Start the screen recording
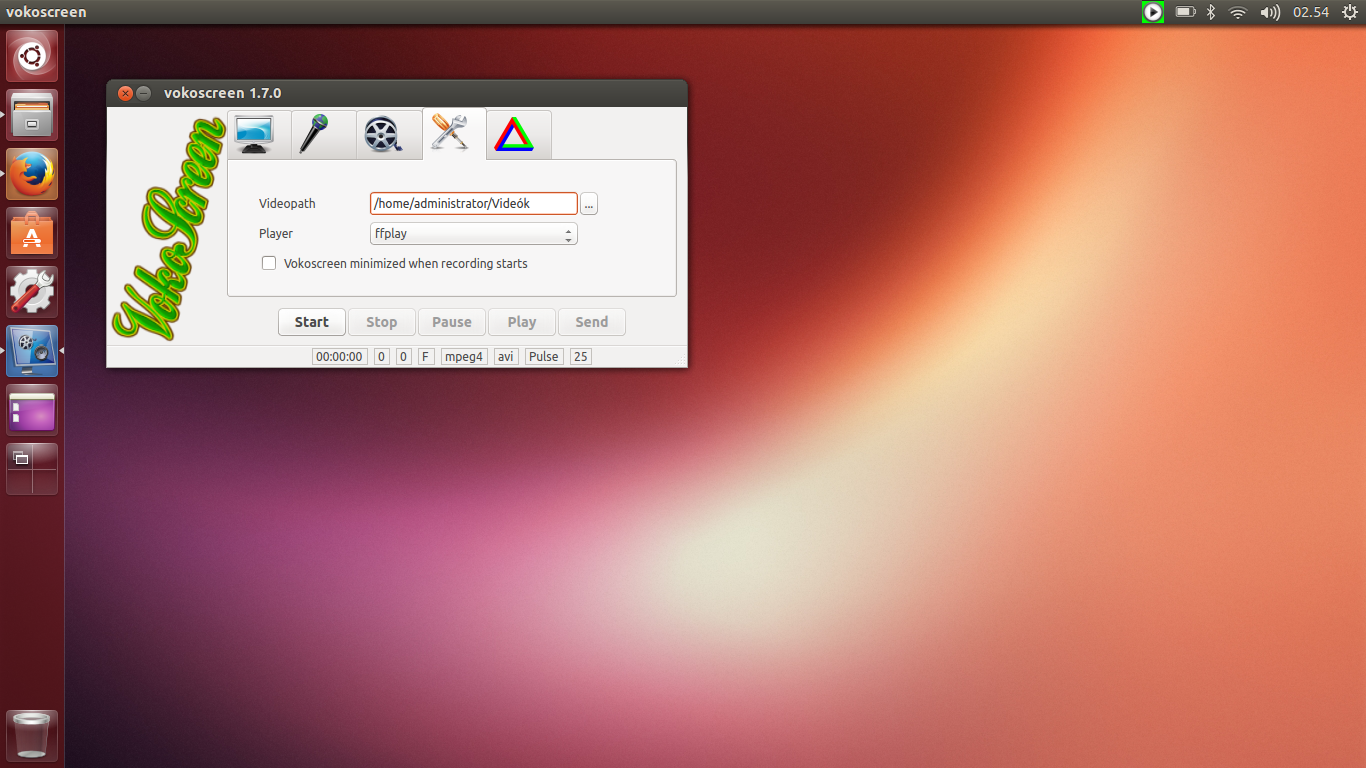Image resolution: width=1366 pixels, height=768 pixels. 312,322
